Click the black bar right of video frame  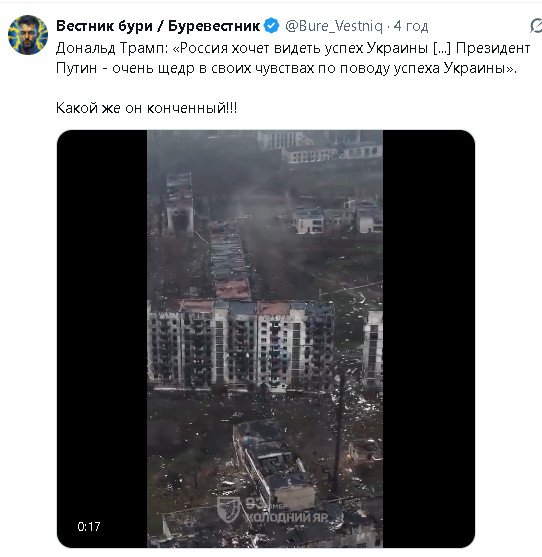[x=429, y=339]
